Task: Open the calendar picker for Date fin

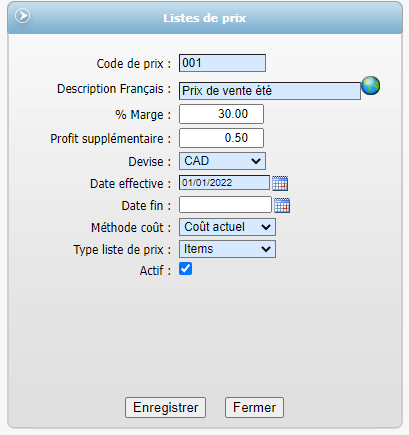Action: pos(282,205)
